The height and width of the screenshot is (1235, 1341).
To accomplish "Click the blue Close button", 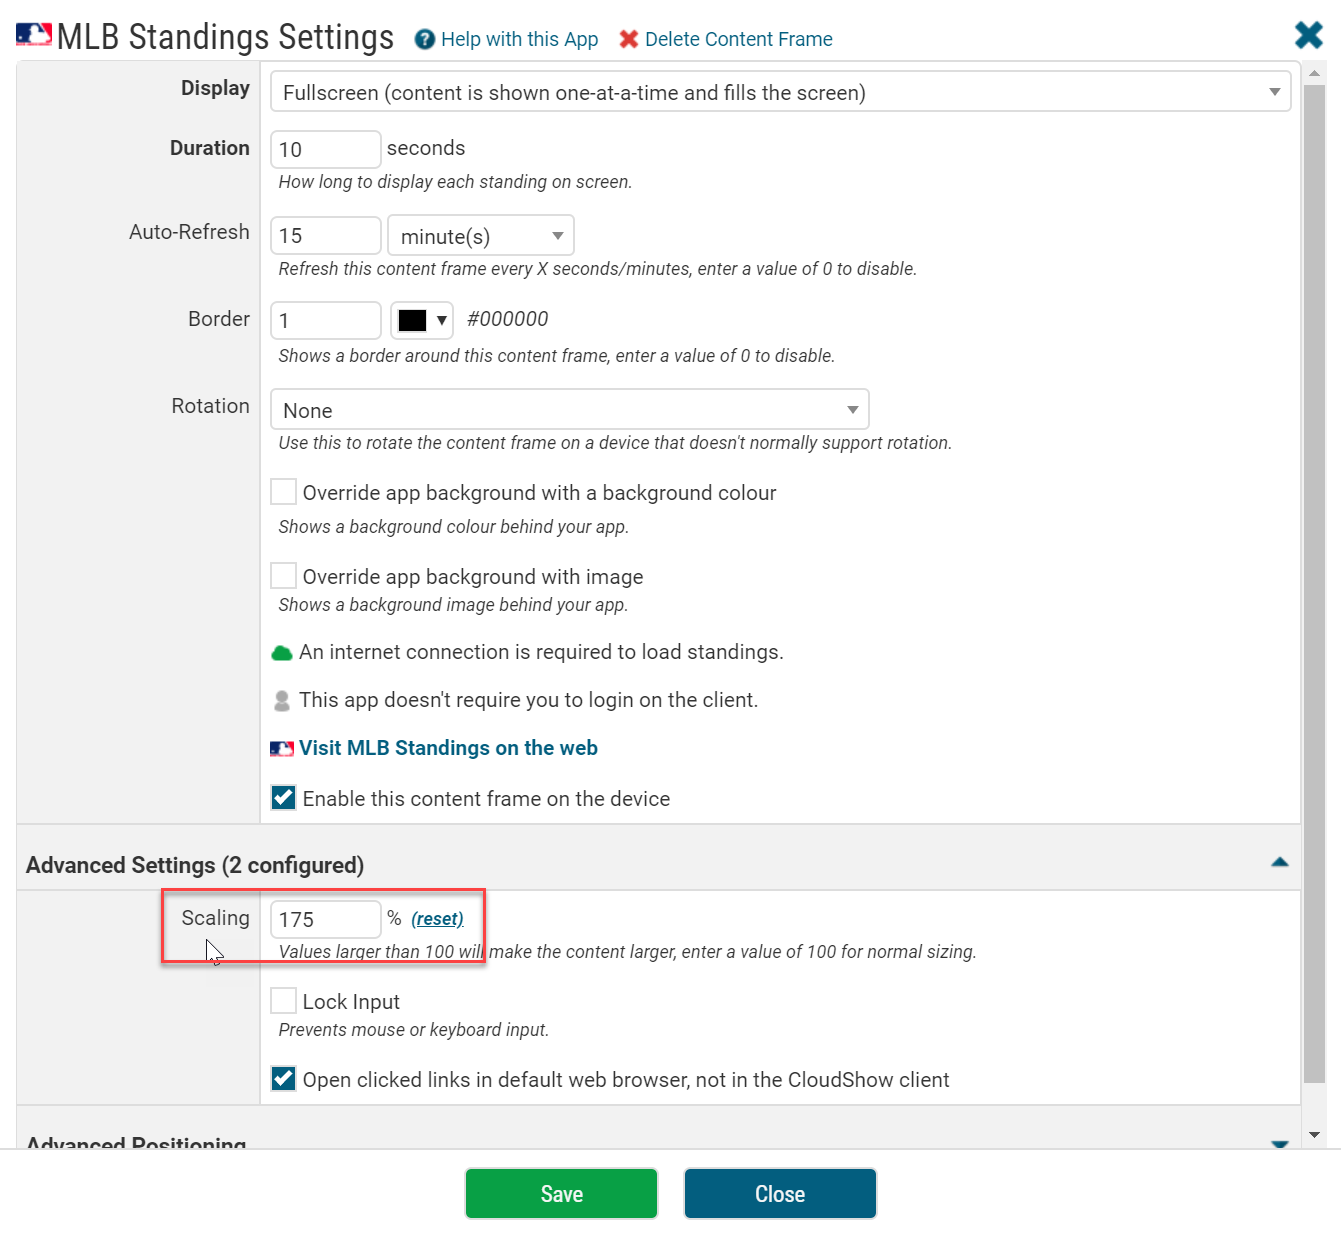I will tap(780, 1194).
